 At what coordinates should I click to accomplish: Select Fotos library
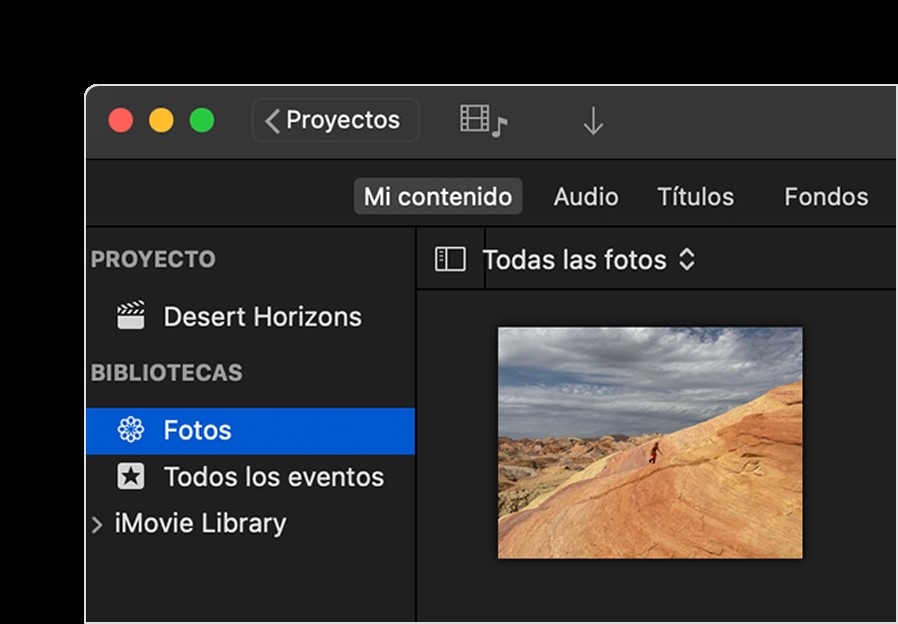click(250, 431)
